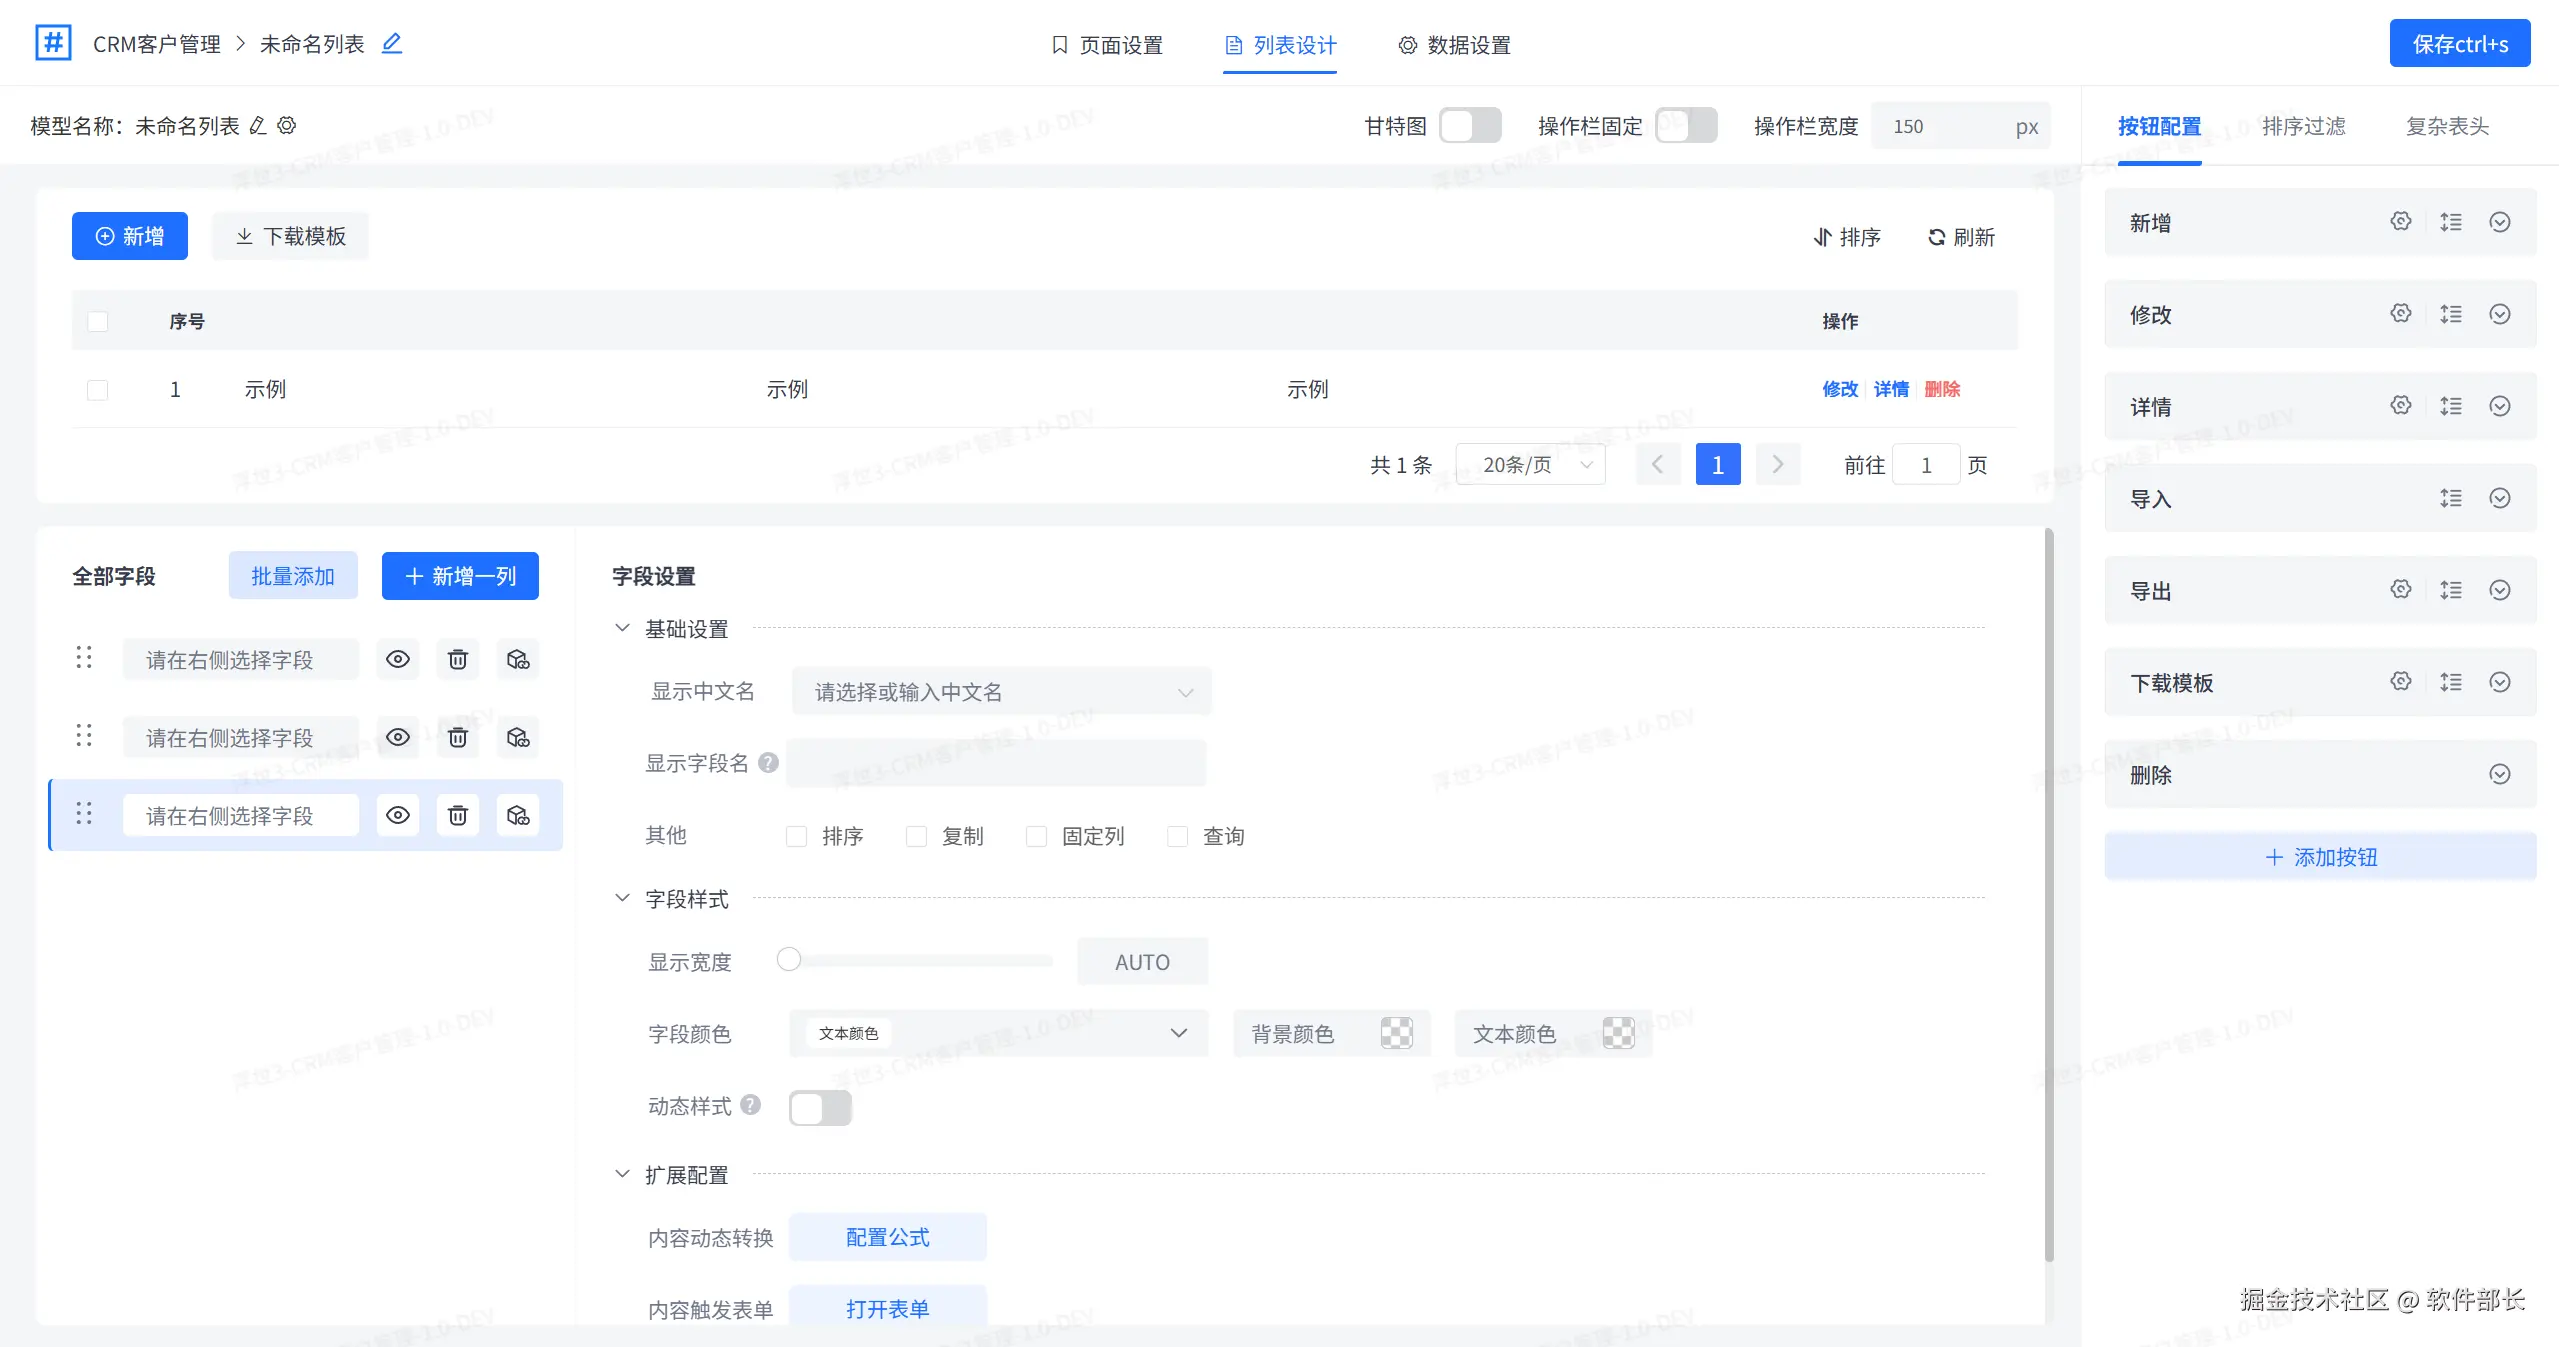The width and height of the screenshot is (2559, 1347).
Task: Click the edit pencil icon beside 未命名列表 breadcrumb
Action: (x=392, y=44)
